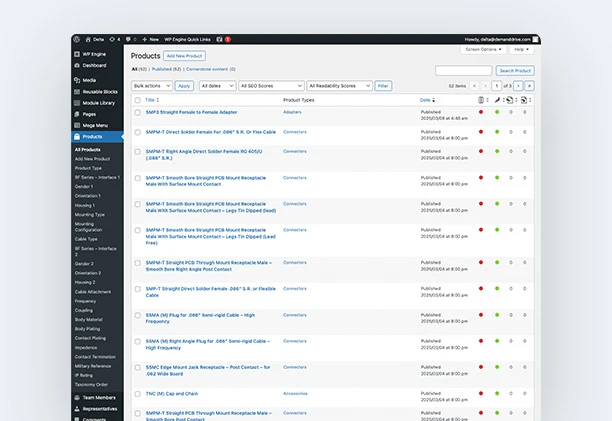Select Mega Menu in sidebar
Image resolution: width=612 pixels, height=421 pixels.
(x=96, y=125)
